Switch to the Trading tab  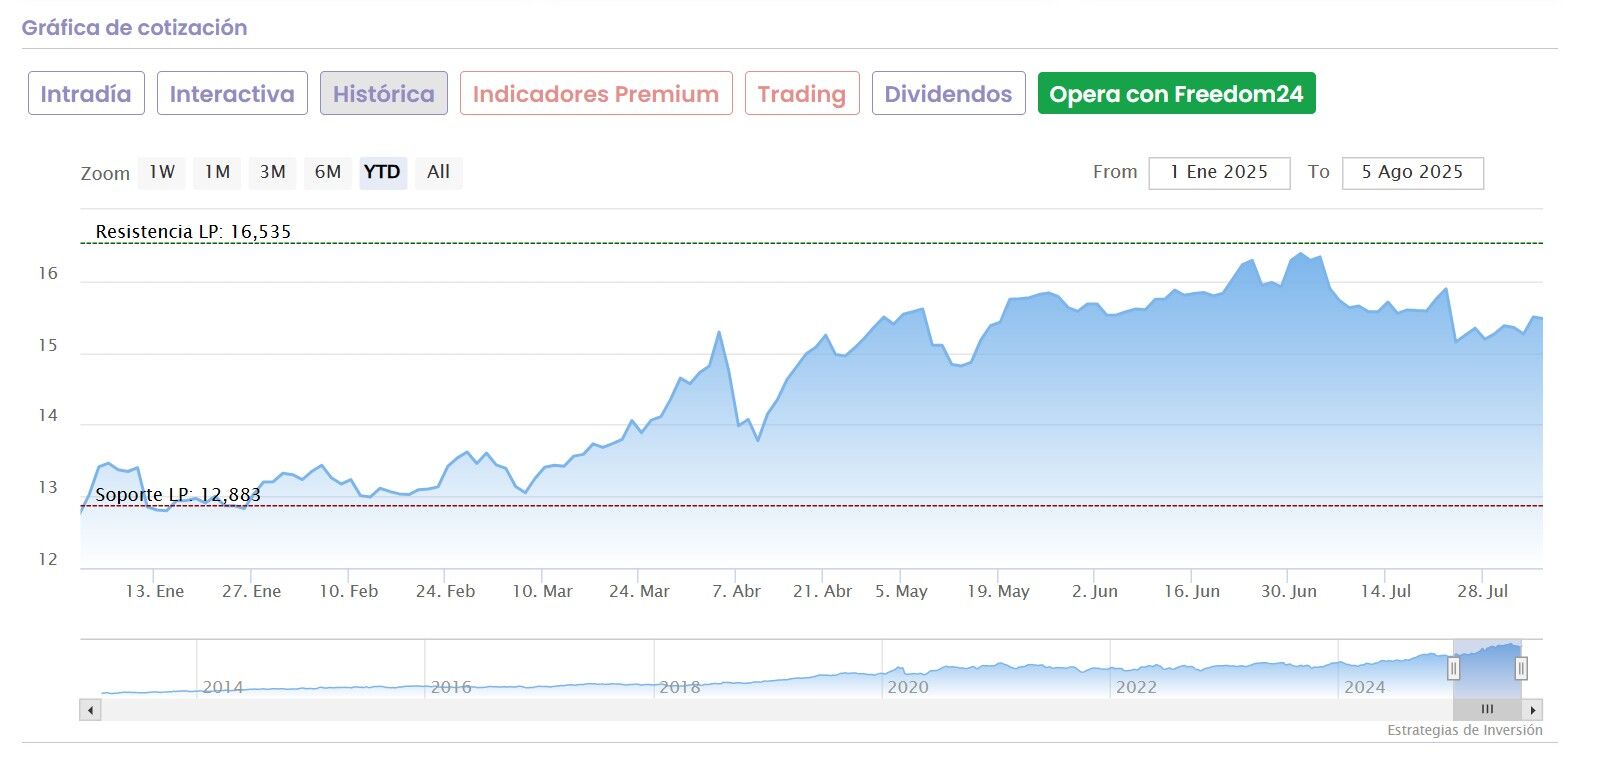(x=802, y=94)
